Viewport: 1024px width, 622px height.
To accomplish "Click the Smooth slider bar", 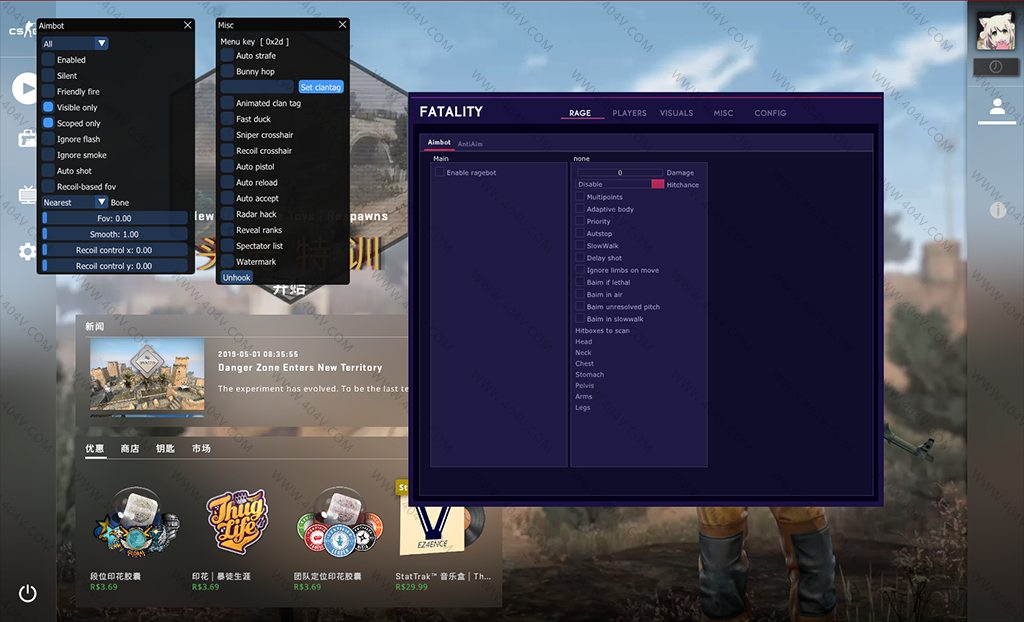I will pos(114,234).
